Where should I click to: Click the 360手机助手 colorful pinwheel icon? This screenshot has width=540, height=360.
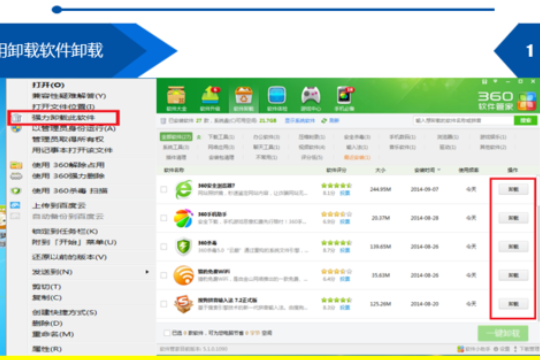tap(183, 218)
